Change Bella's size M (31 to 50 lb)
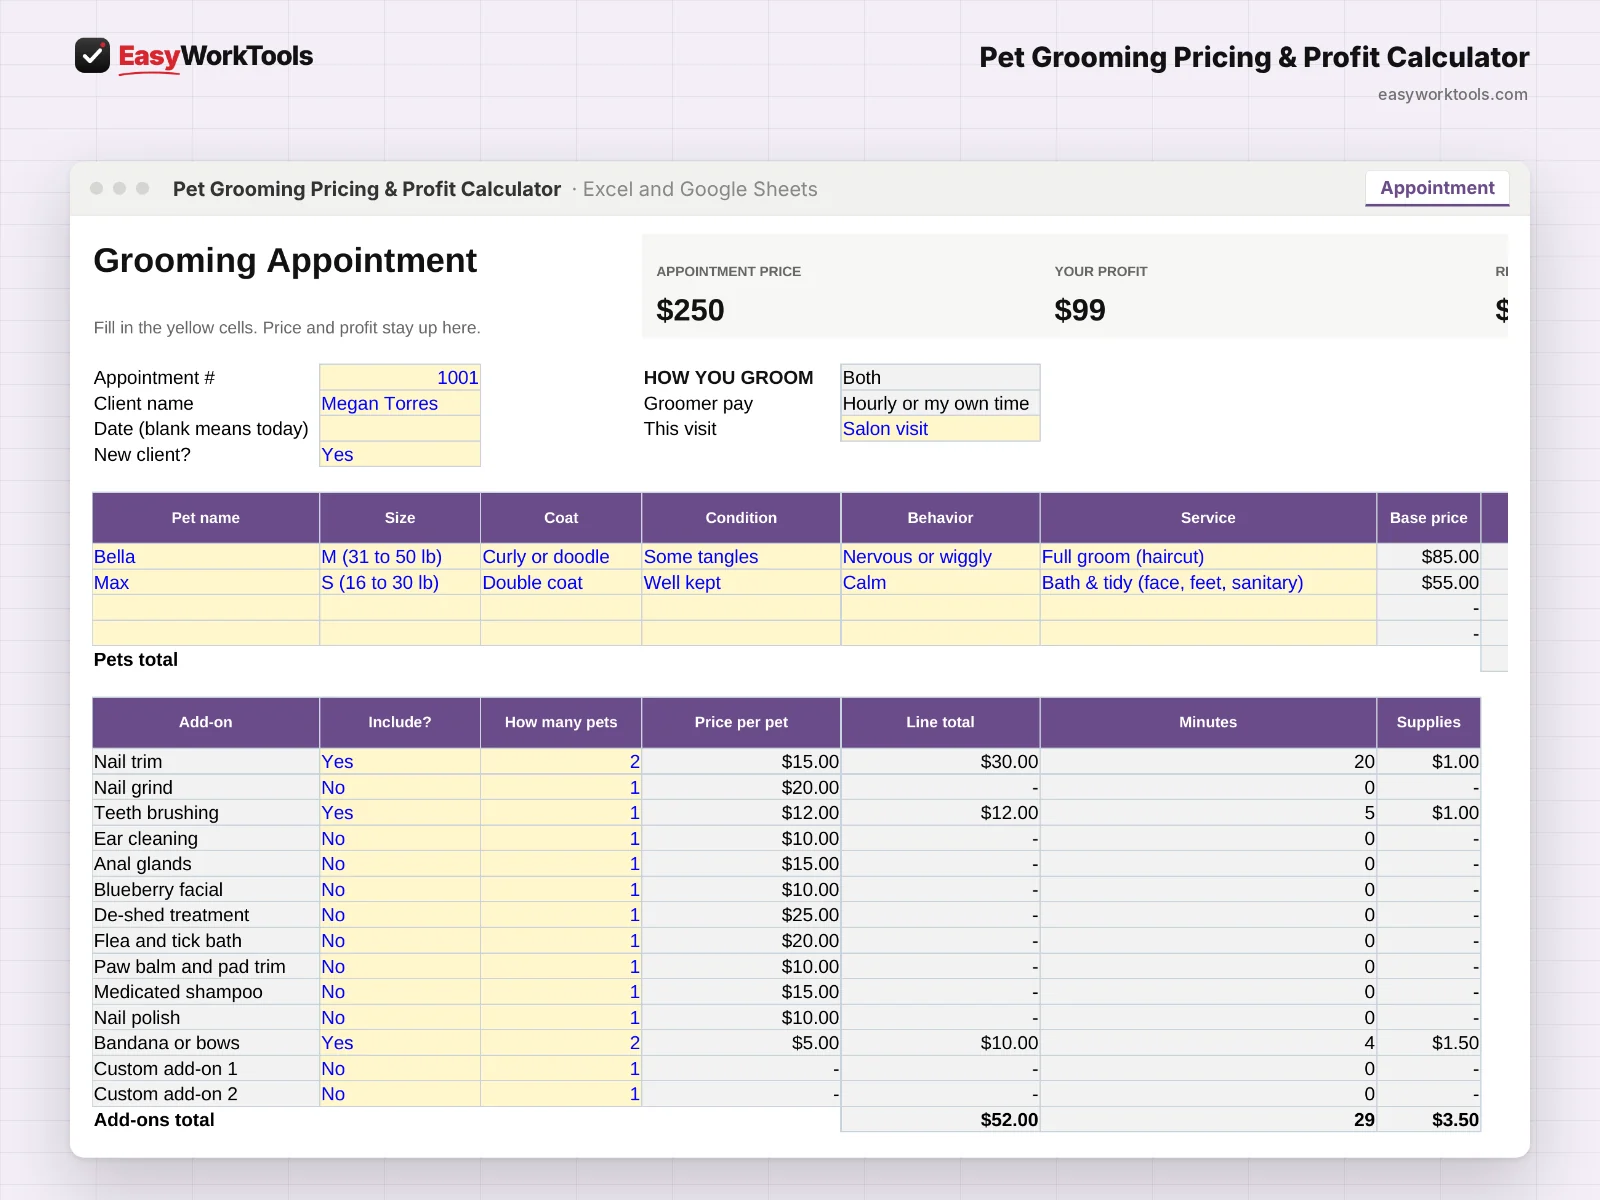 click(x=400, y=556)
